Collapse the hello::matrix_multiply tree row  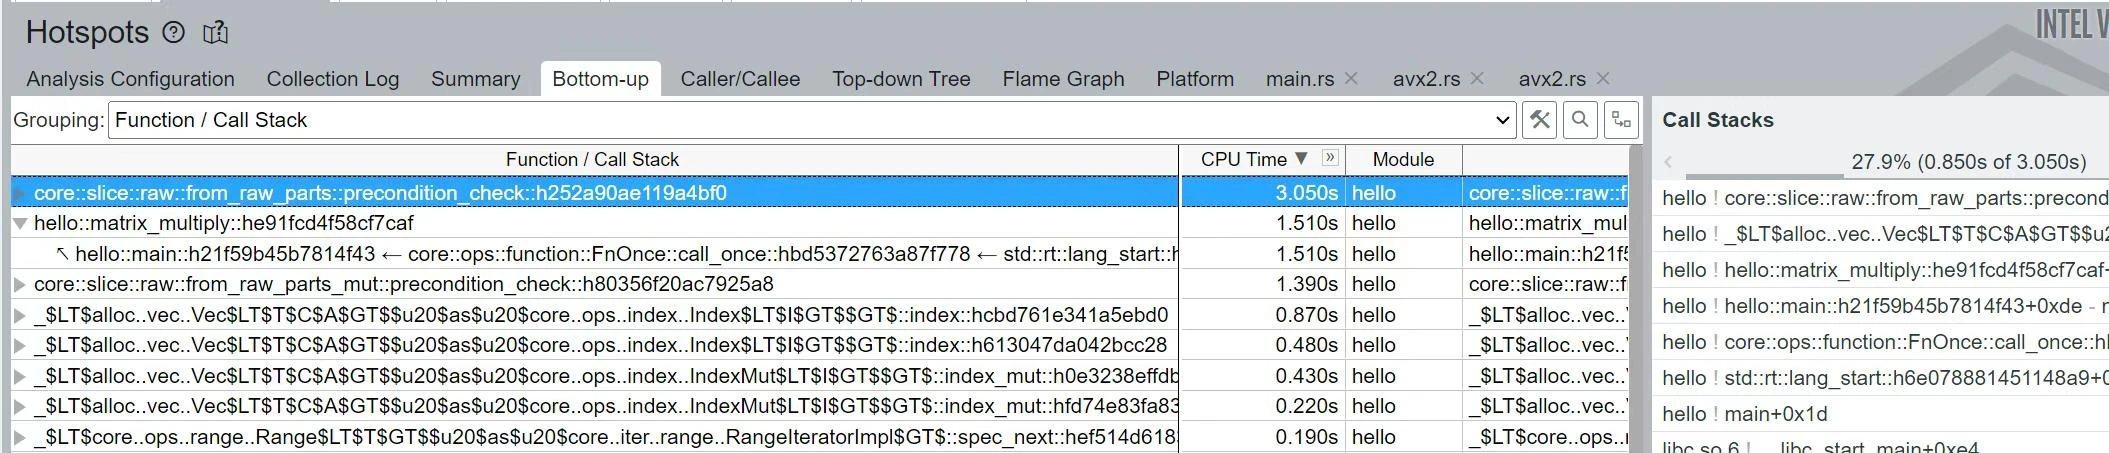20,223
